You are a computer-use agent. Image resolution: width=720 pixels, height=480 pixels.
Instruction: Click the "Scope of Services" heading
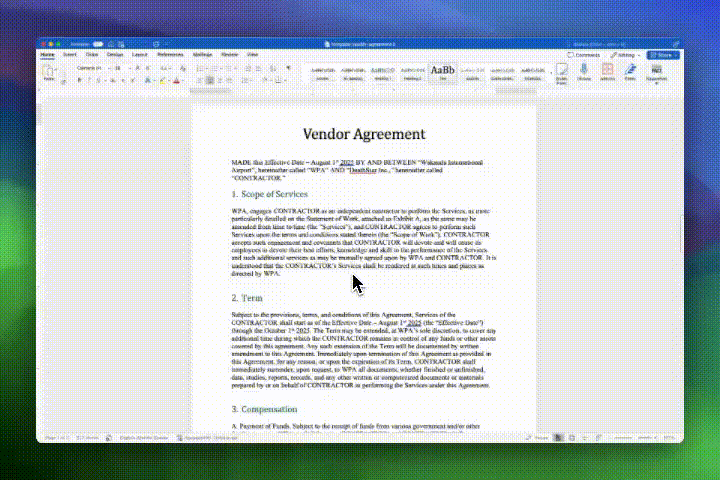pos(274,194)
